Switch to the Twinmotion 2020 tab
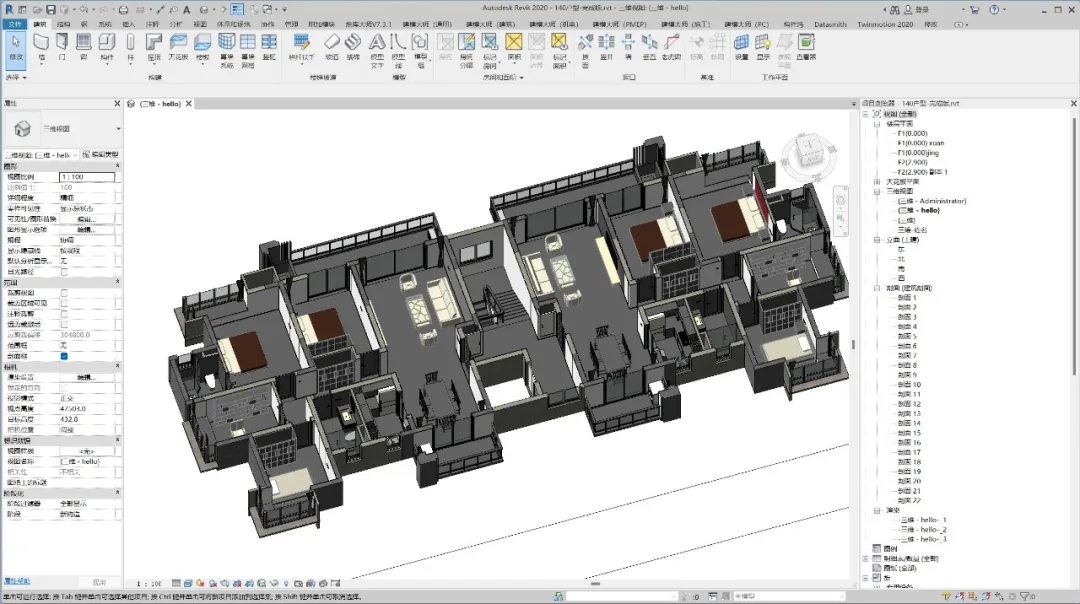The image size is (1080, 604). tap(885, 23)
